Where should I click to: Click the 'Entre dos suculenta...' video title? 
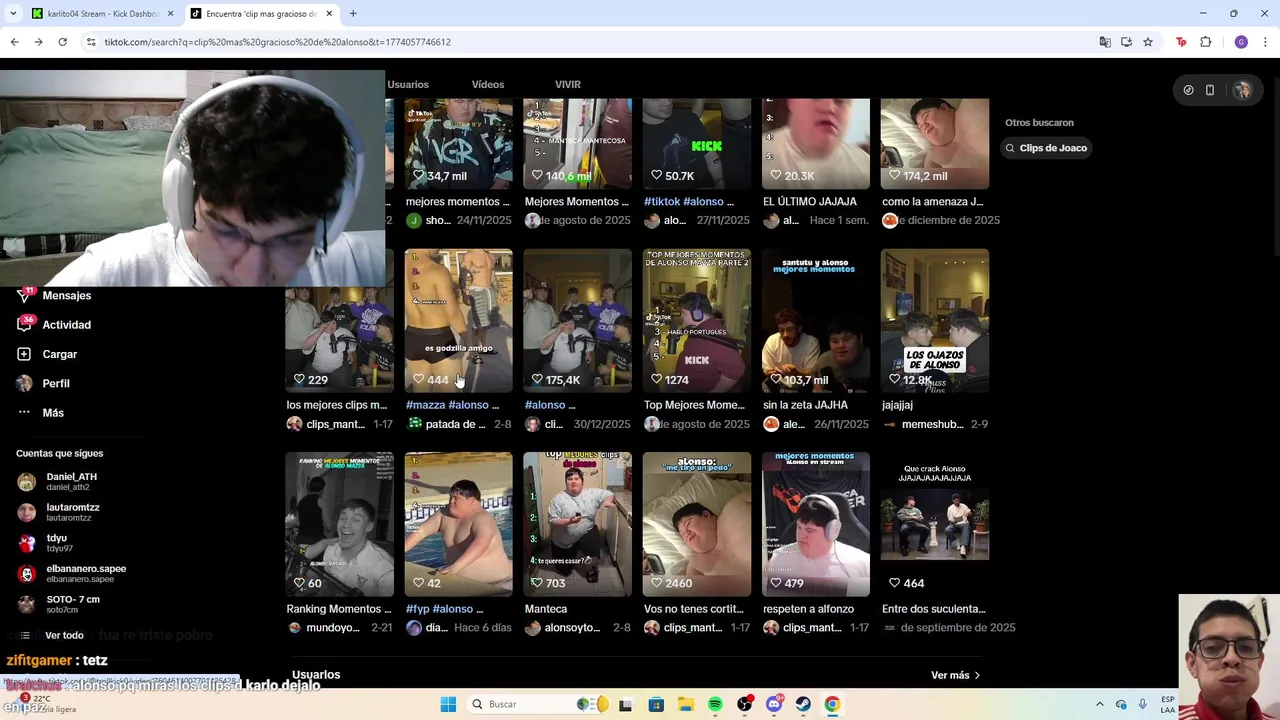coord(934,609)
